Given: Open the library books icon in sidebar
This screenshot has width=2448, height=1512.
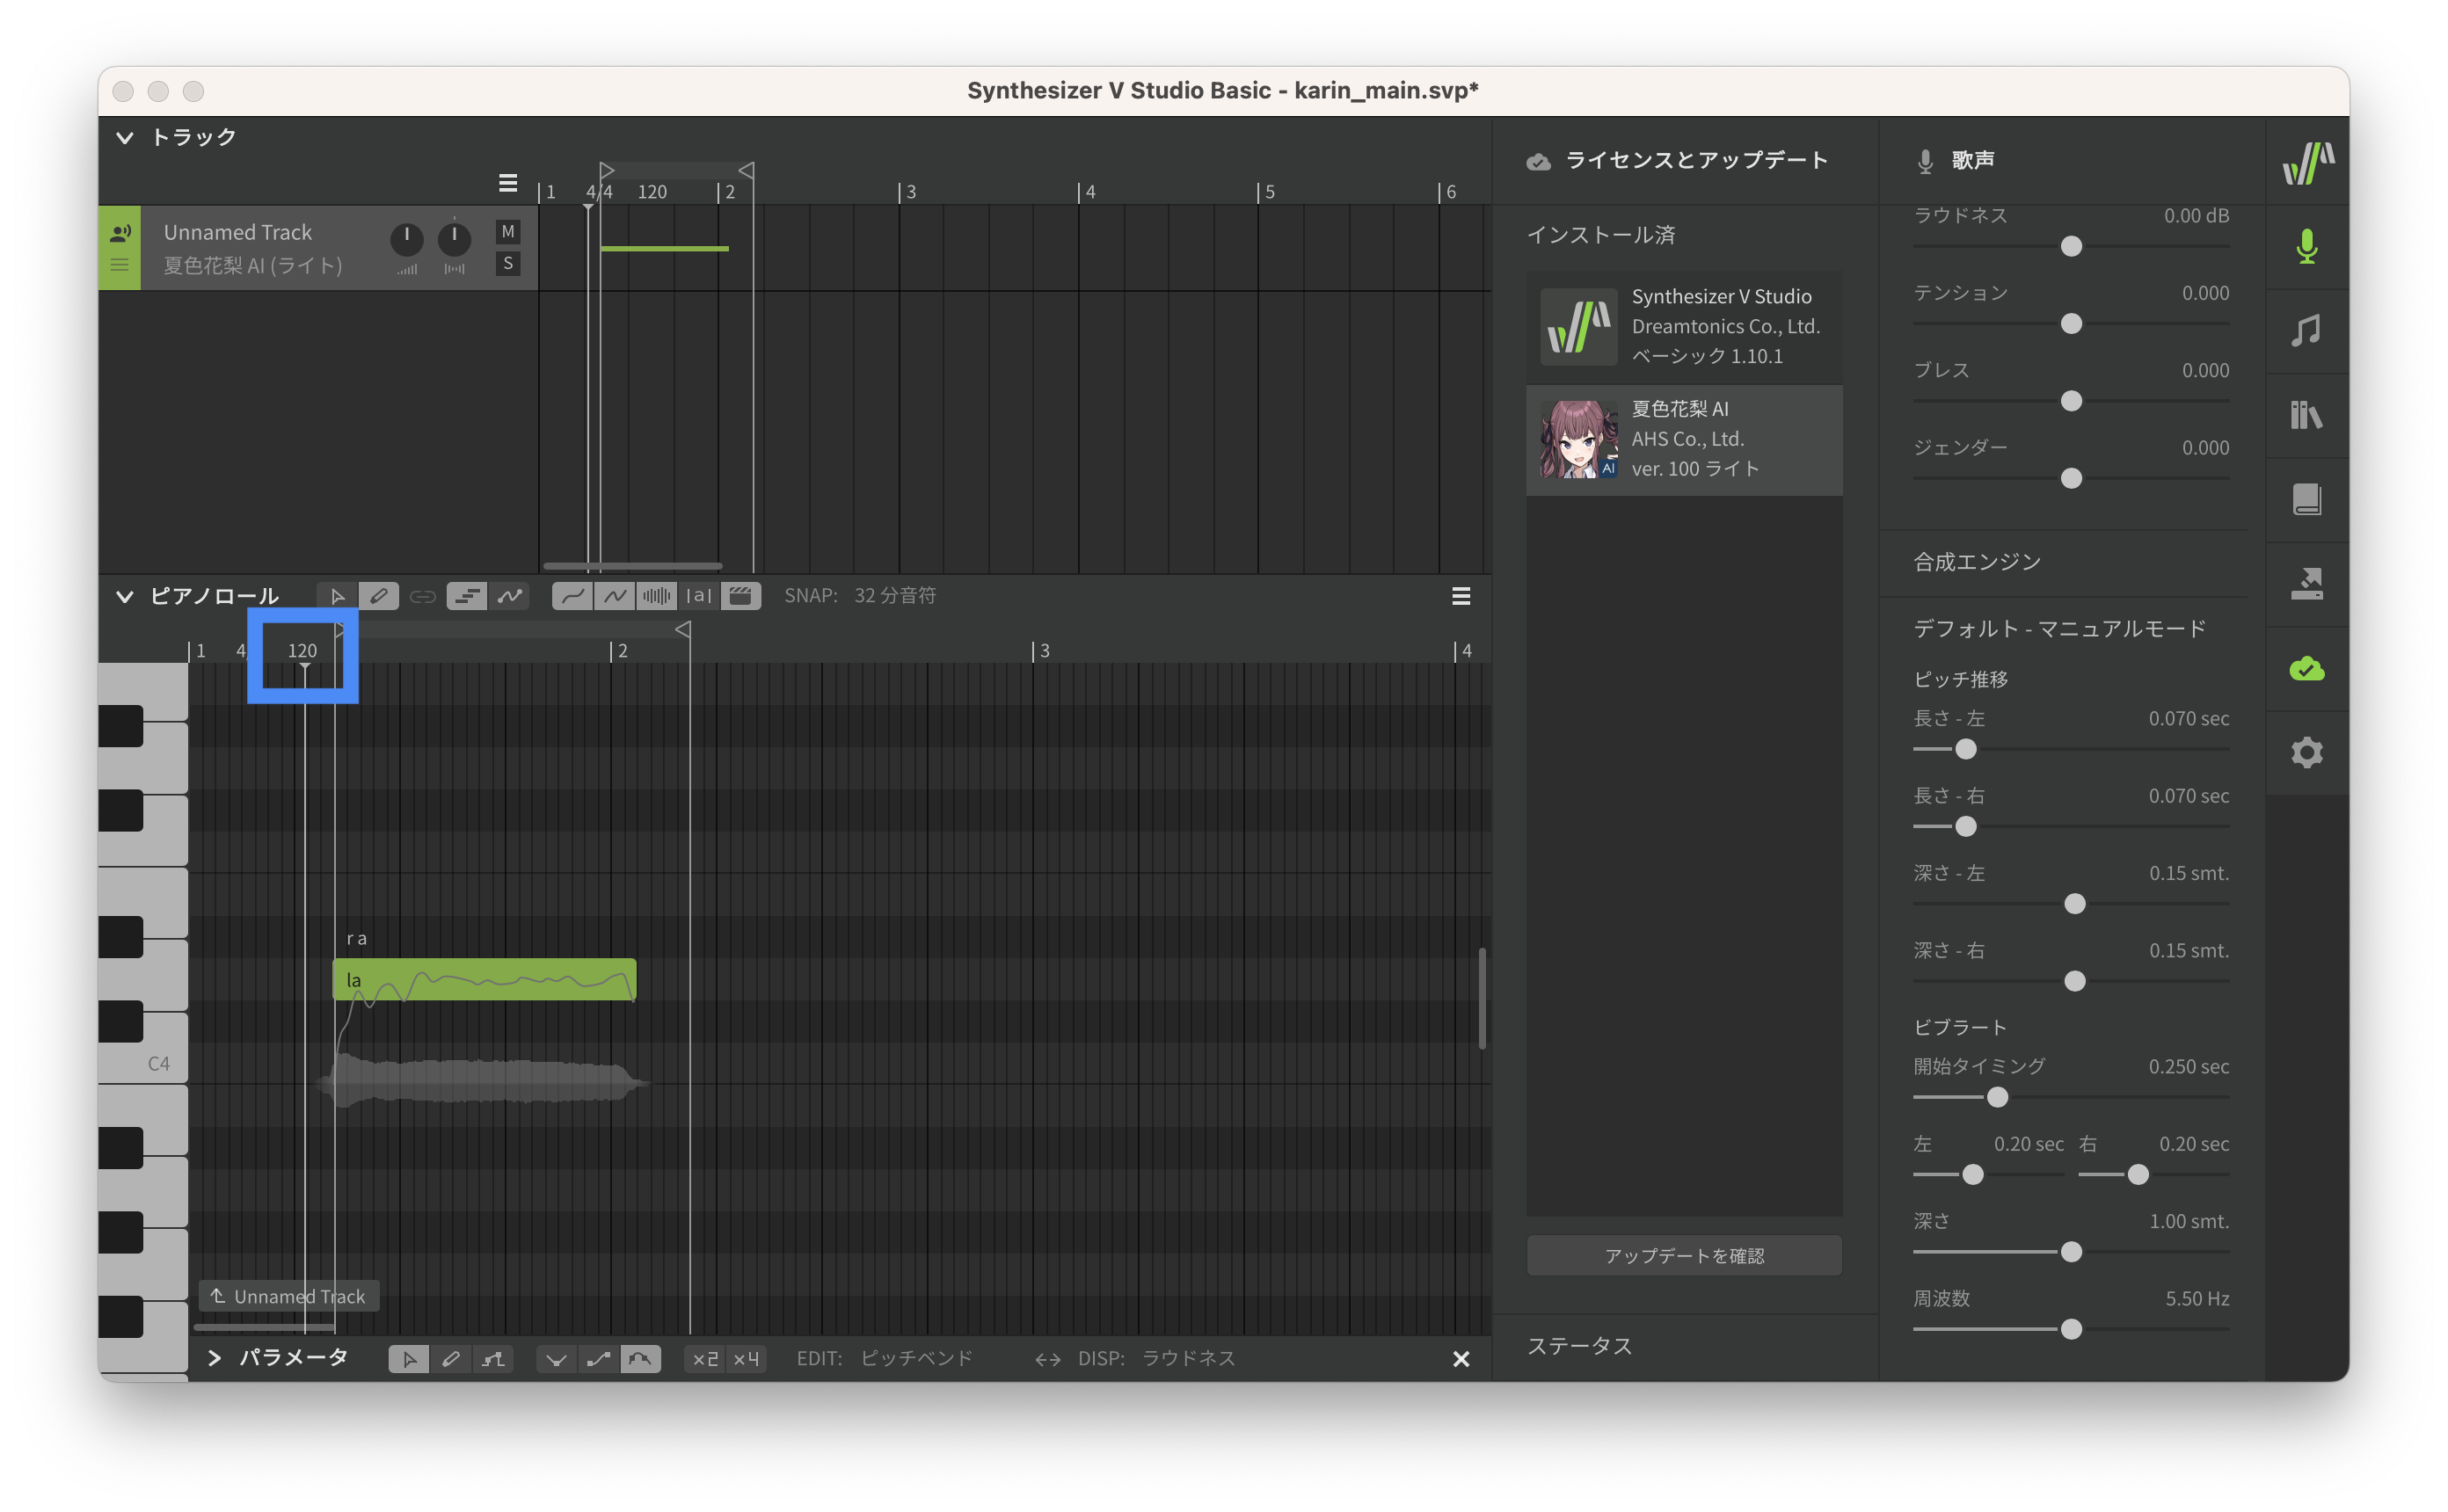Looking at the screenshot, I should point(2306,415).
